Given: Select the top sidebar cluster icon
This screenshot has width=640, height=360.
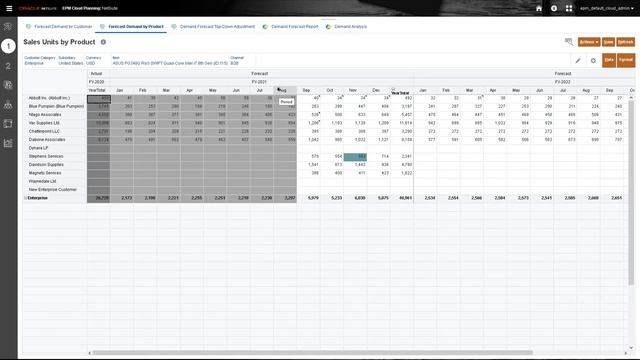Looking at the screenshot, I should point(8,27).
